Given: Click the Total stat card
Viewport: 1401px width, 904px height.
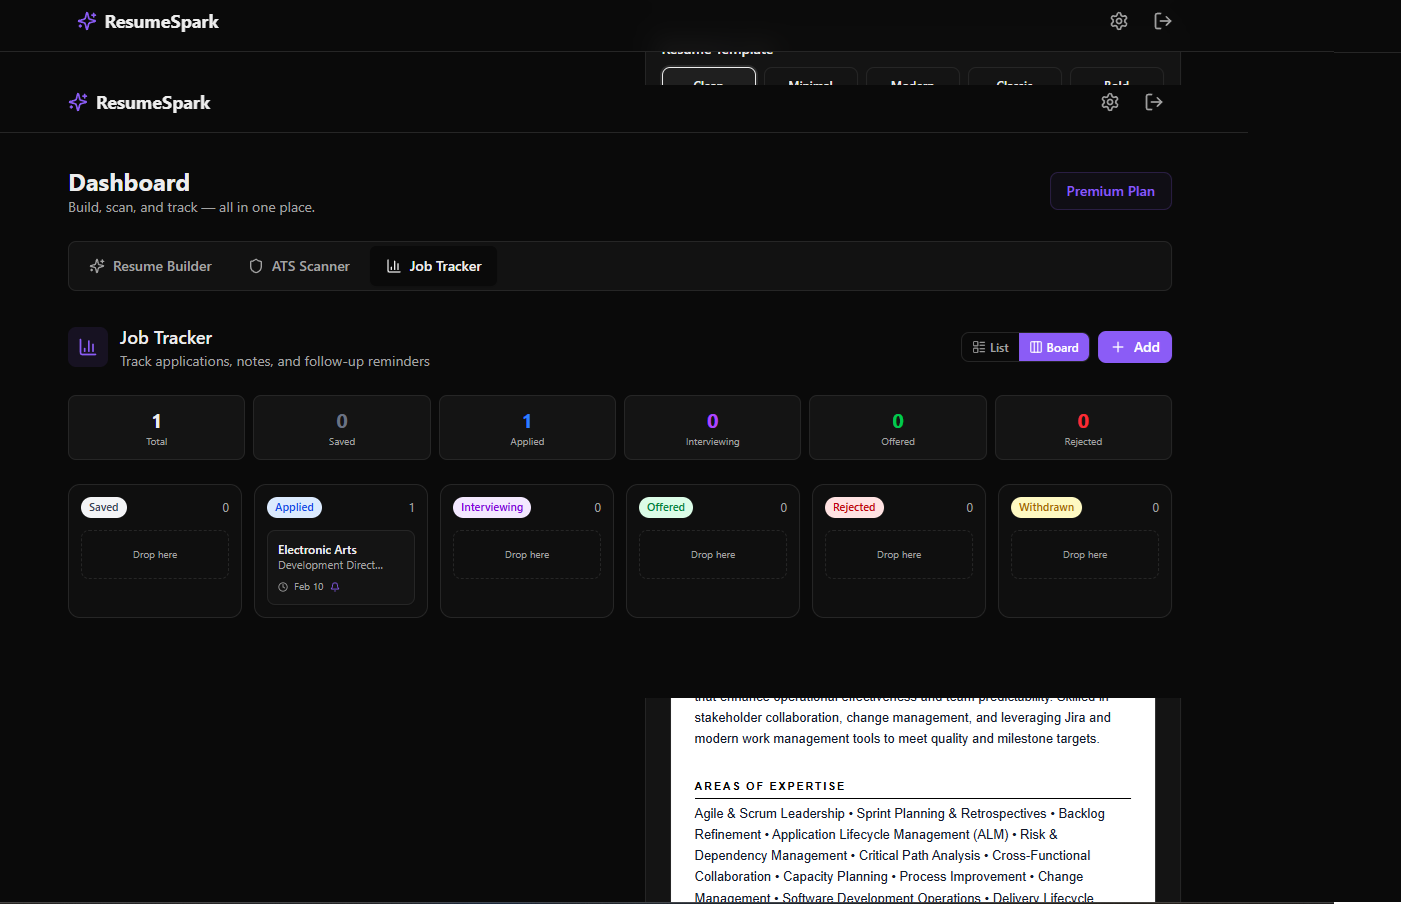Looking at the screenshot, I should pos(156,428).
